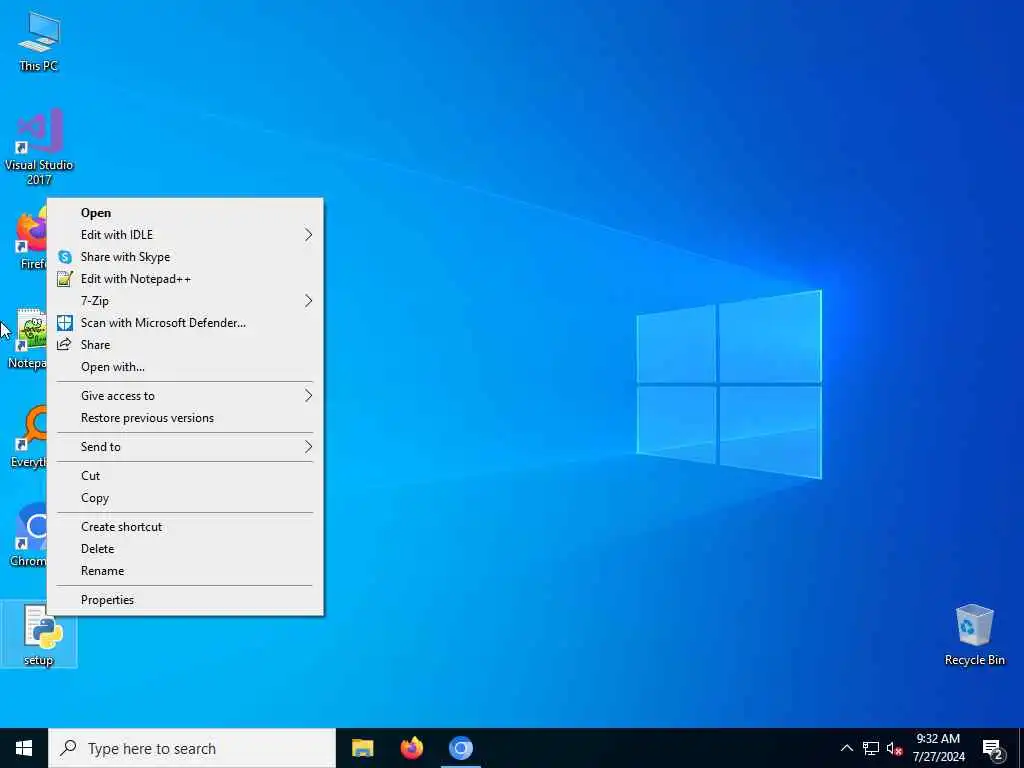The image size is (1024, 768).
Task: Expand the Give access to arrow
Action: tap(308, 396)
